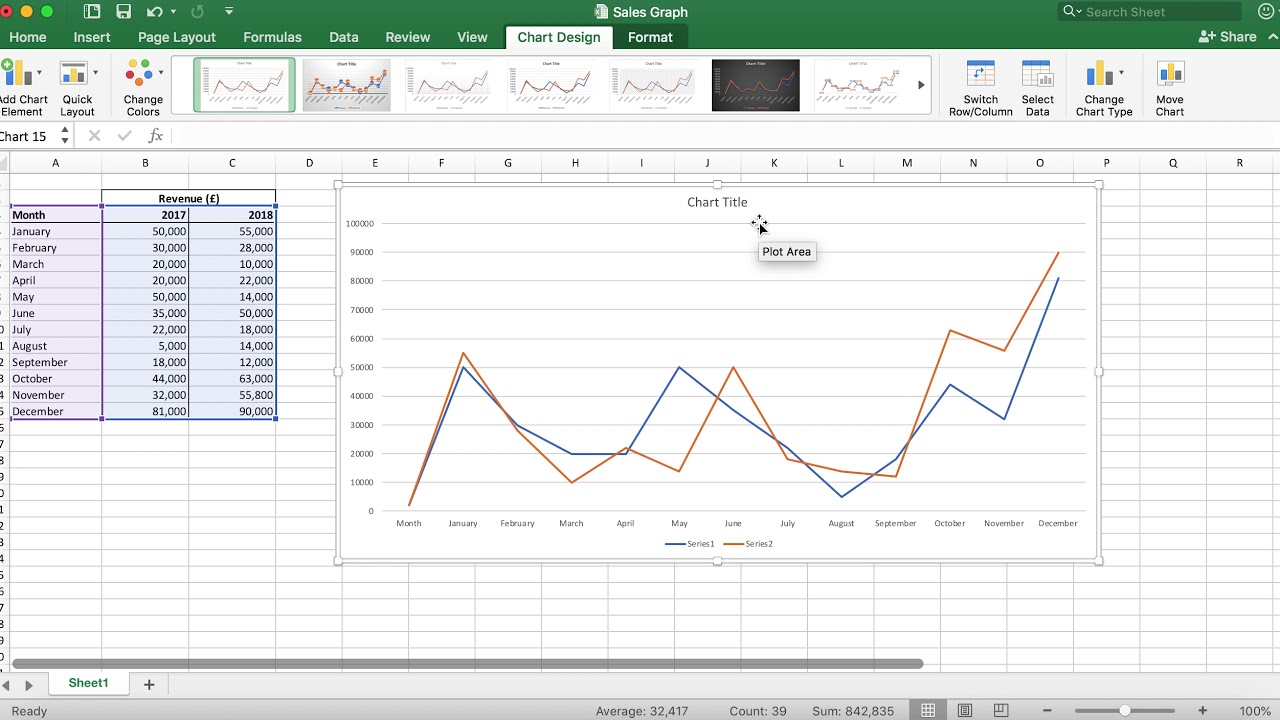
Task: Click the Save icon in title bar
Action: point(124,12)
